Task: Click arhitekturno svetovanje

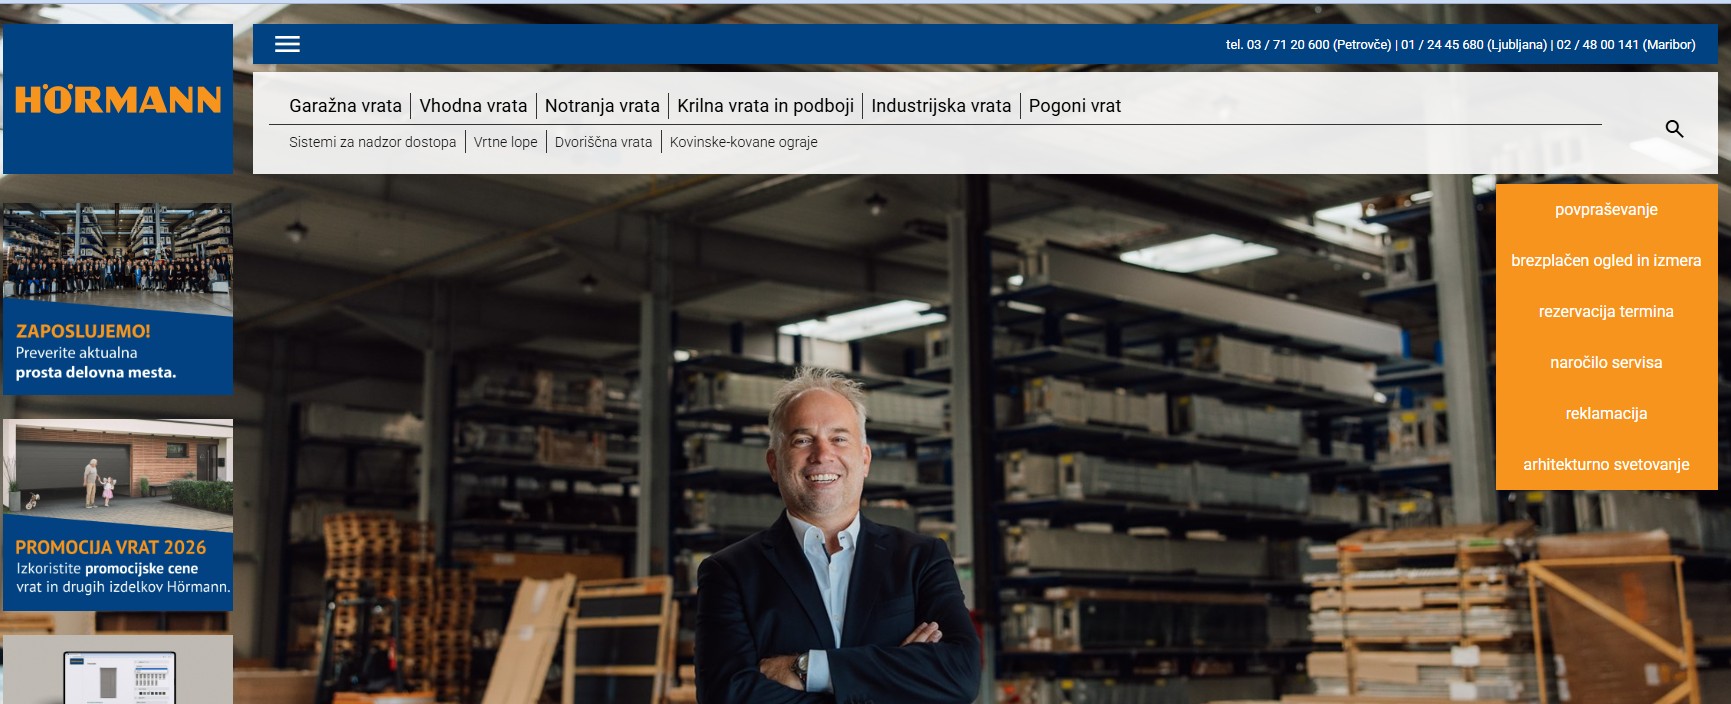Action: [x=1606, y=465]
